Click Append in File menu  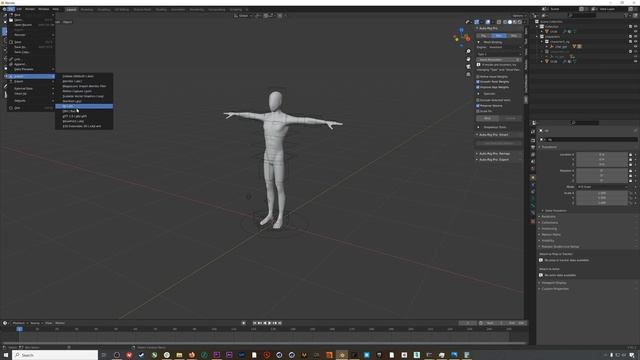(31, 64)
